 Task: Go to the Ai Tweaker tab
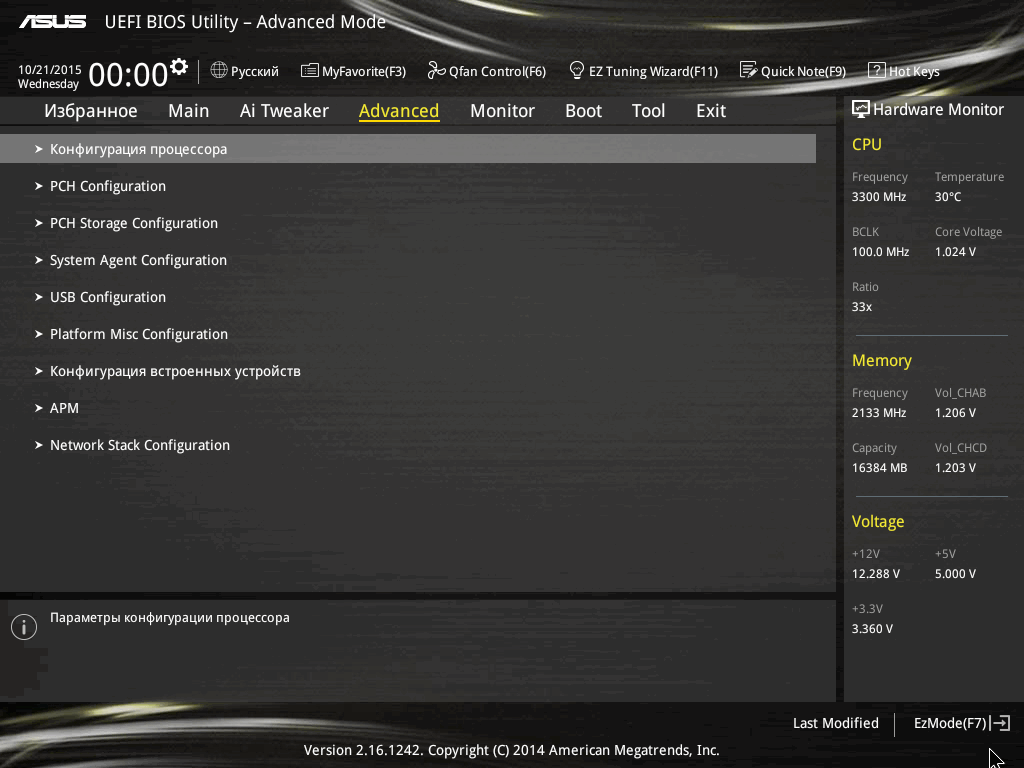284,111
